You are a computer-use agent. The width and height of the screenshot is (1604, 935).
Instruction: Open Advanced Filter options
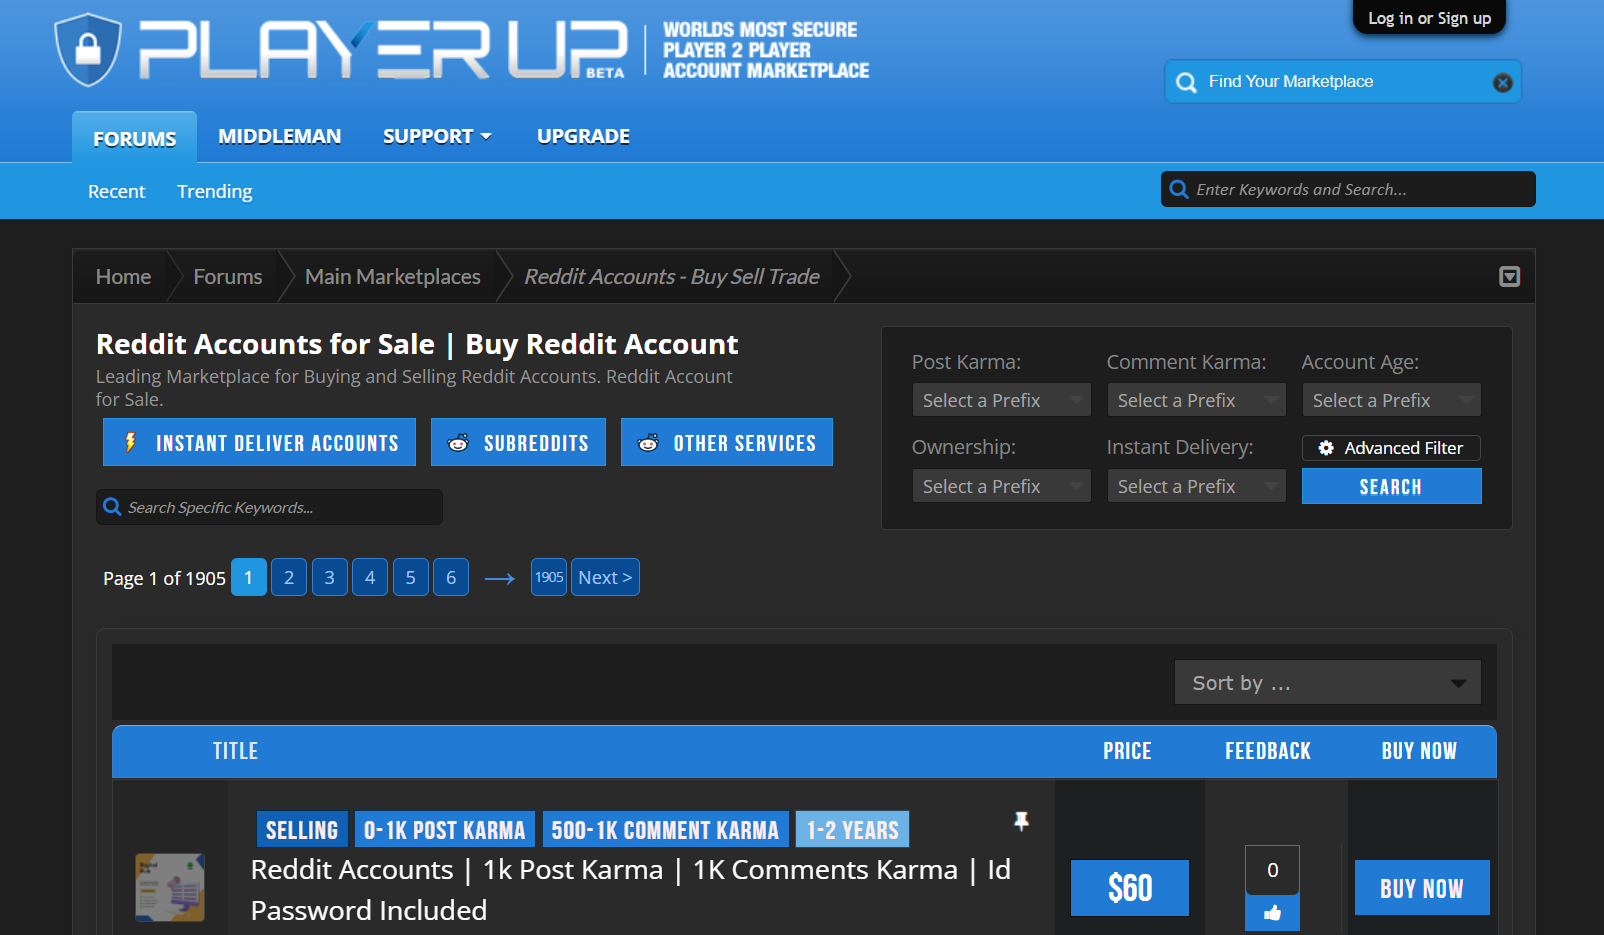1391,448
